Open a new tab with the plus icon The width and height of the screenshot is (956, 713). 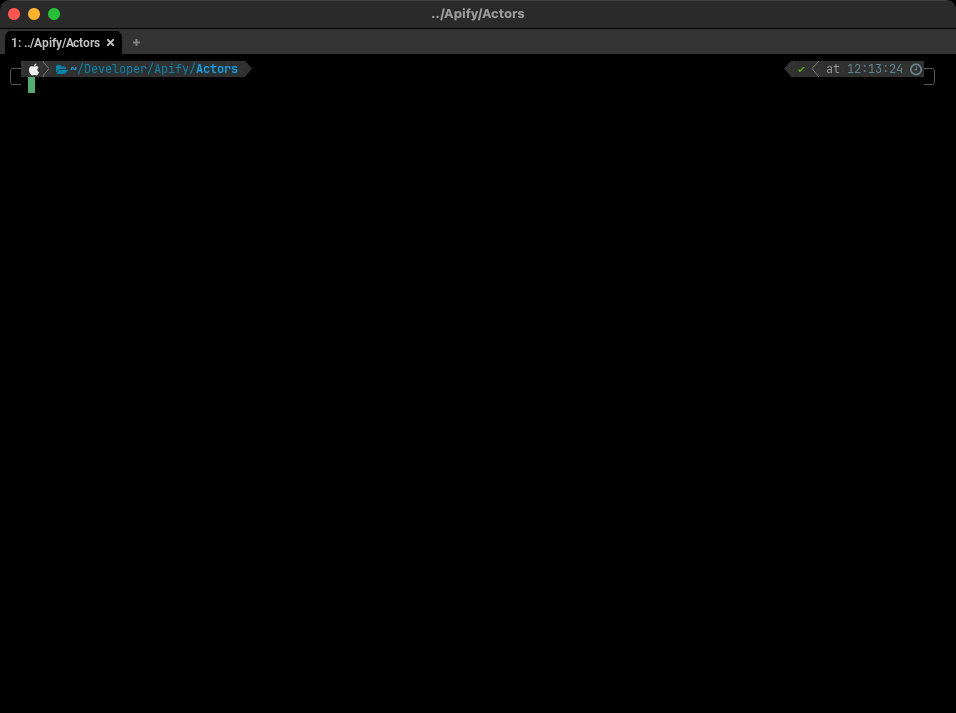[136, 43]
